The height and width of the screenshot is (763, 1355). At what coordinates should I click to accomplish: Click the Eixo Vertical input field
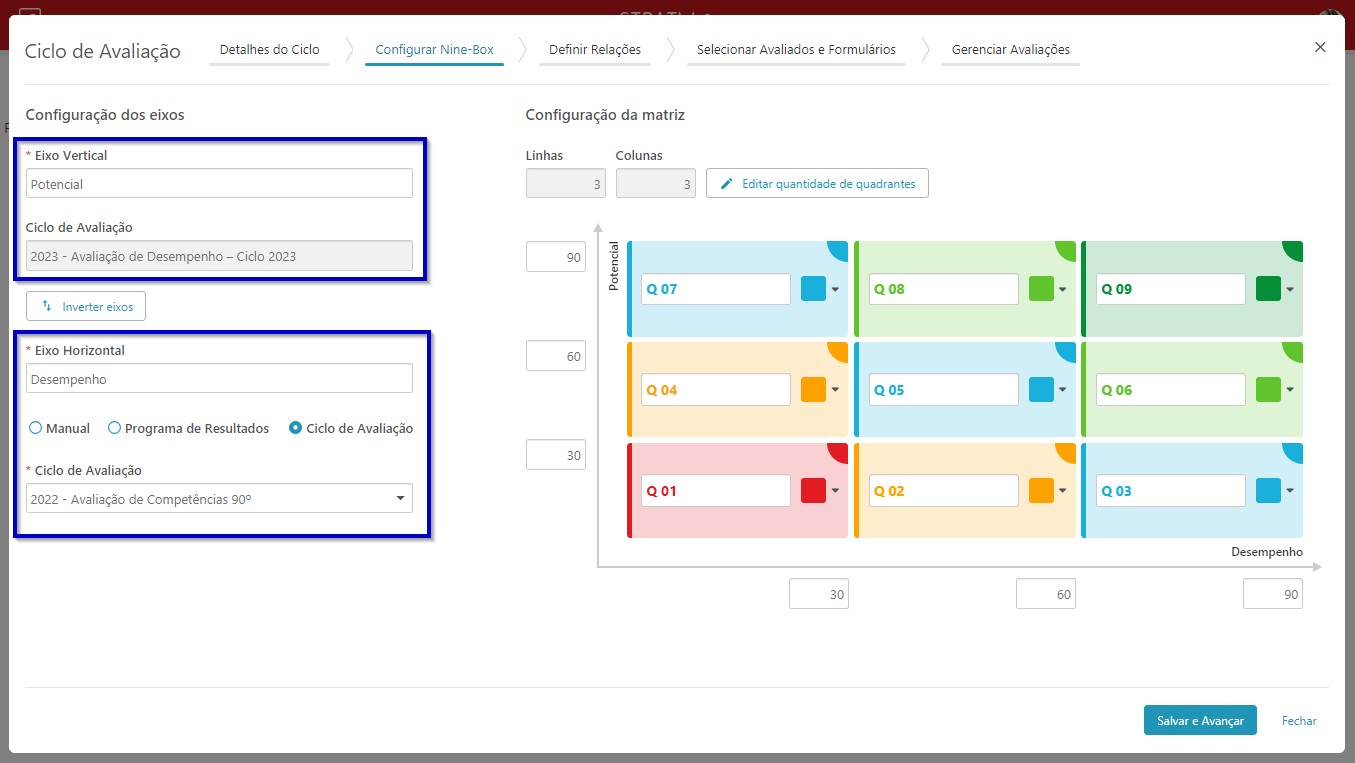[x=219, y=184]
